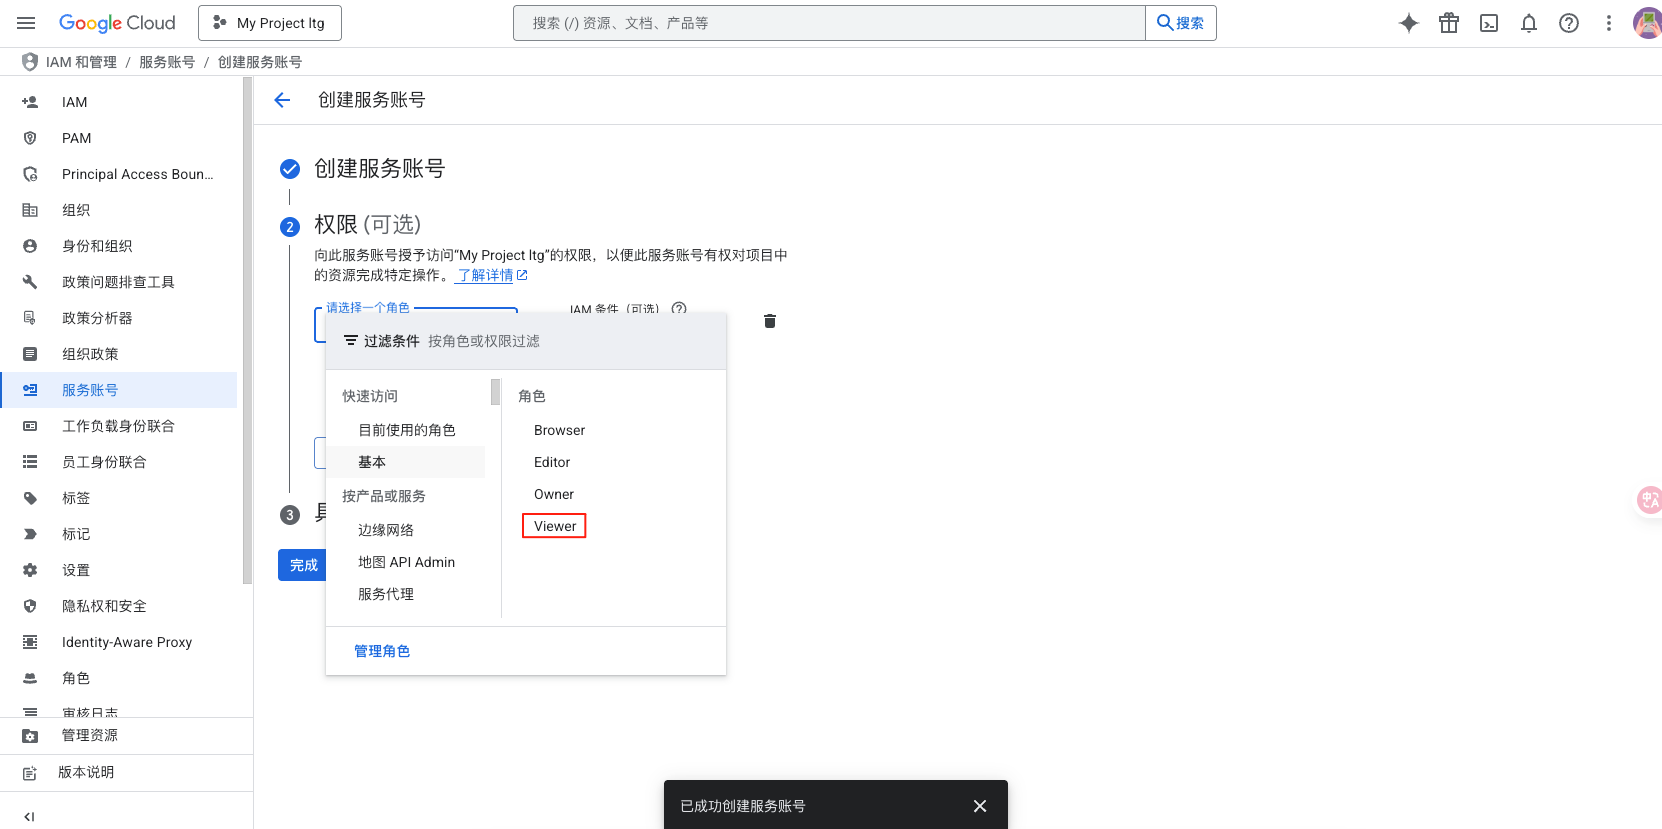Focus the 过滤条件 role filter field
This screenshot has height=829, width=1662.
point(526,341)
